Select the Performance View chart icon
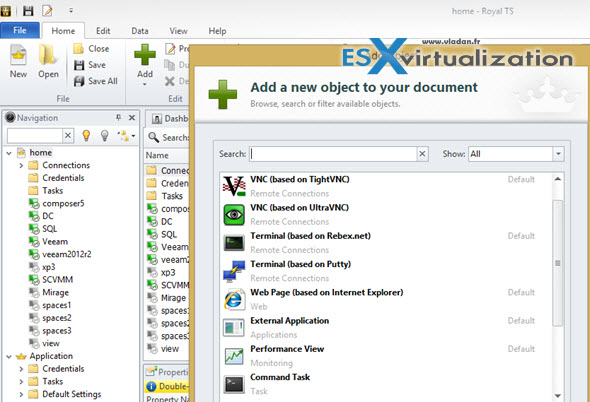This screenshot has height=402, width=590. tap(234, 356)
